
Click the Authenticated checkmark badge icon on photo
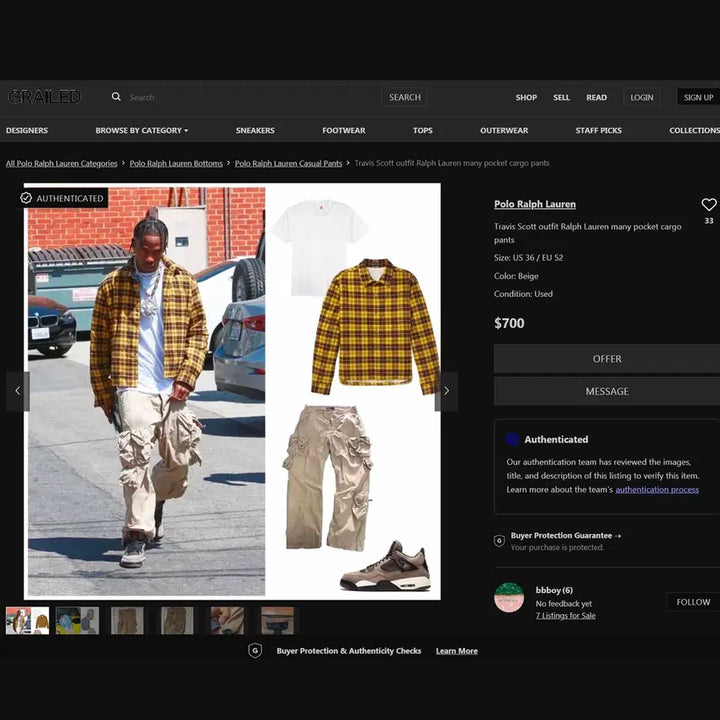tap(26, 198)
